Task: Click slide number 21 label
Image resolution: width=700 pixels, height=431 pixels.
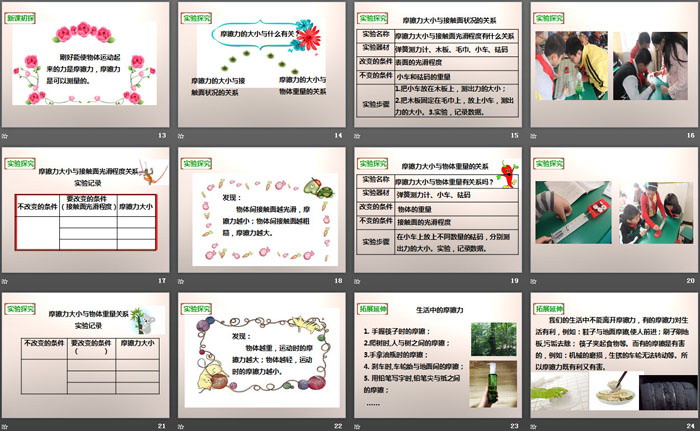Action: click(162, 426)
